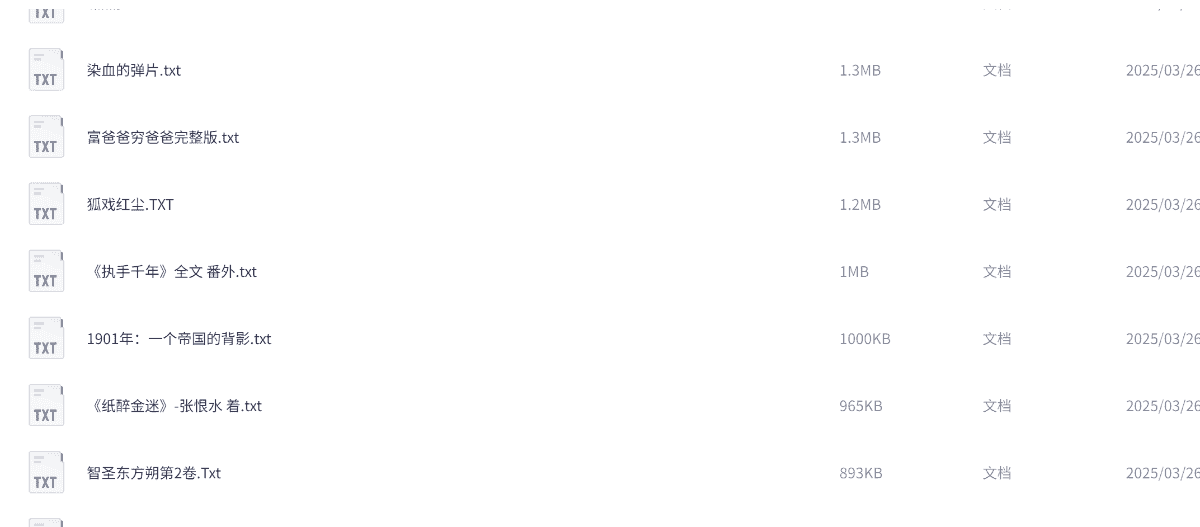Click the file name 狐戏红尘.TXT
1200x527 pixels.
[x=130, y=204]
